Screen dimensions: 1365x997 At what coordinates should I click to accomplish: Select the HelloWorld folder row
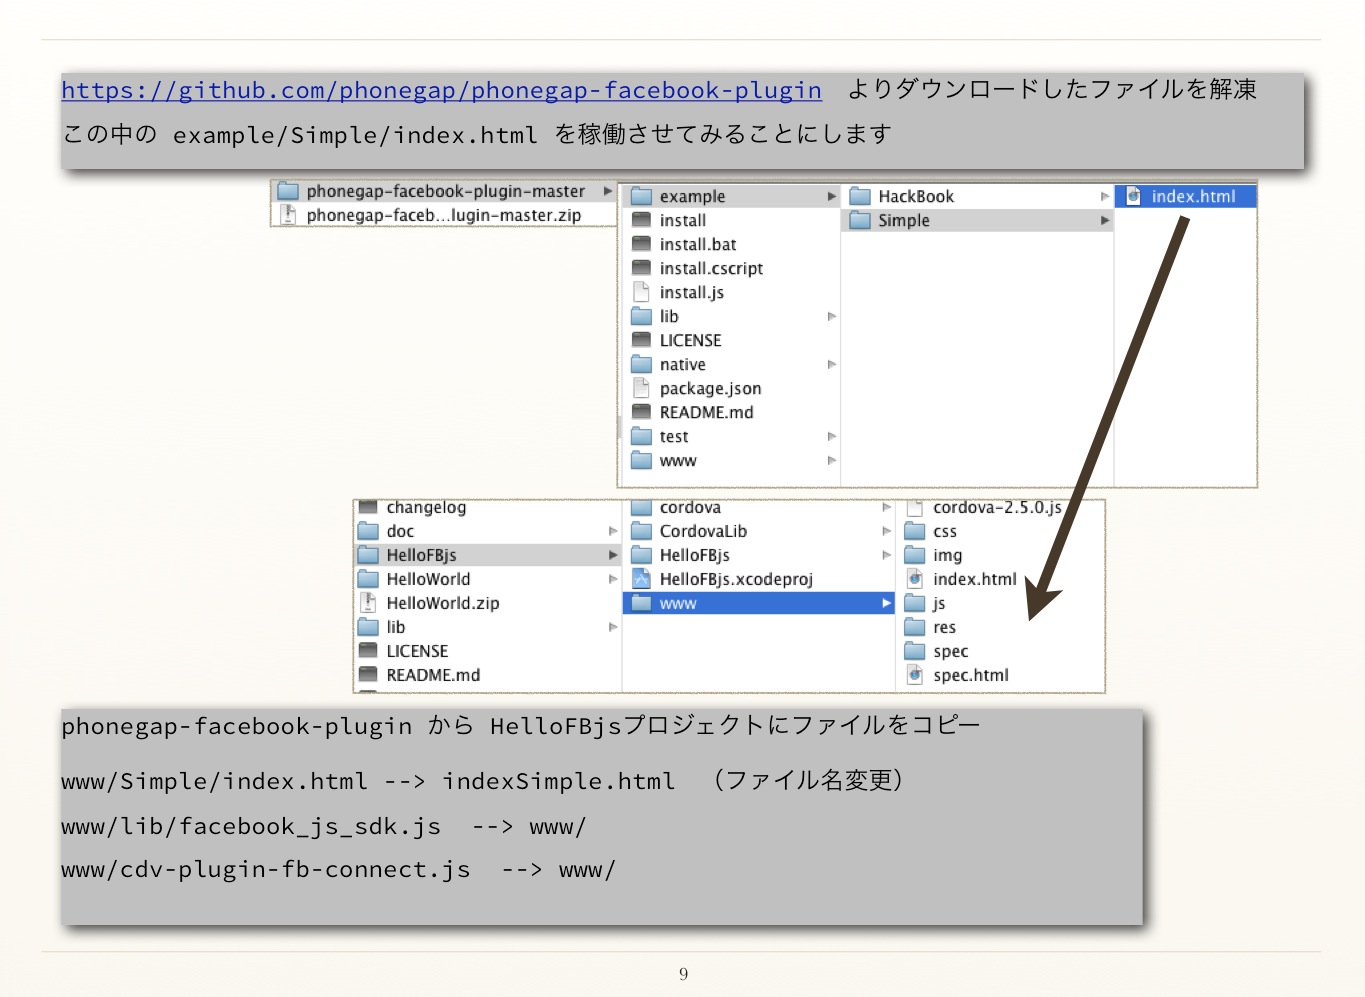tap(488, 579)
